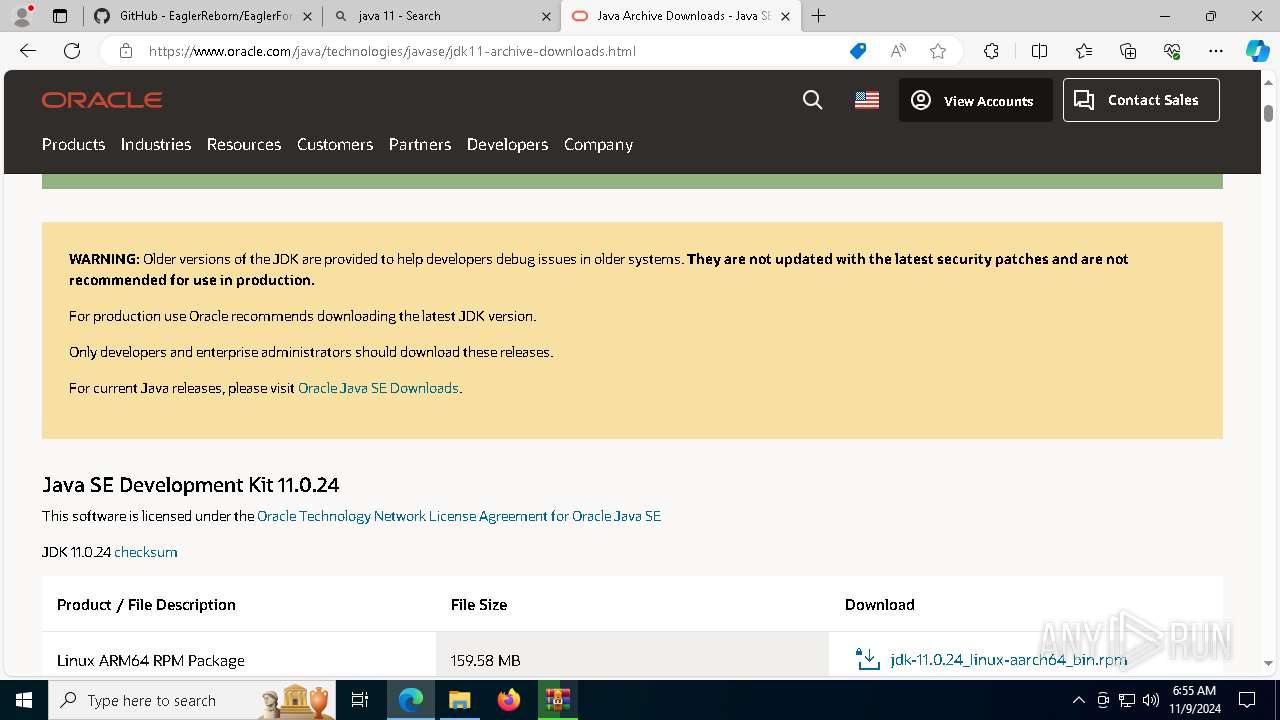The height and width of the screenshot is (720, 1280).
Task: Open Resources menu
Action: [x=244, y=144]
